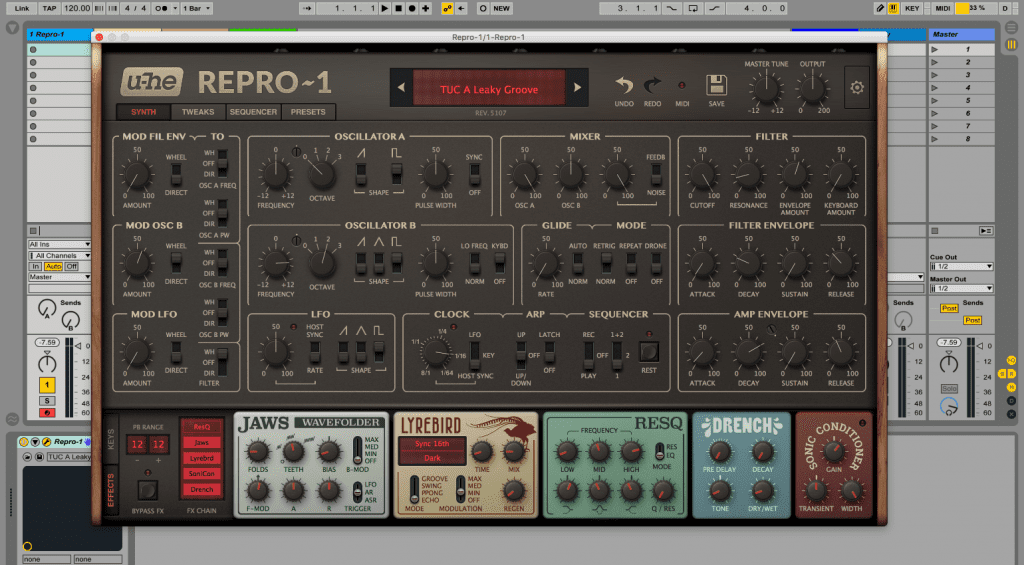Open the Cue Out dropdown
Screen dimensions: 1024x565
pyautogui.click(x=960, y=266)
